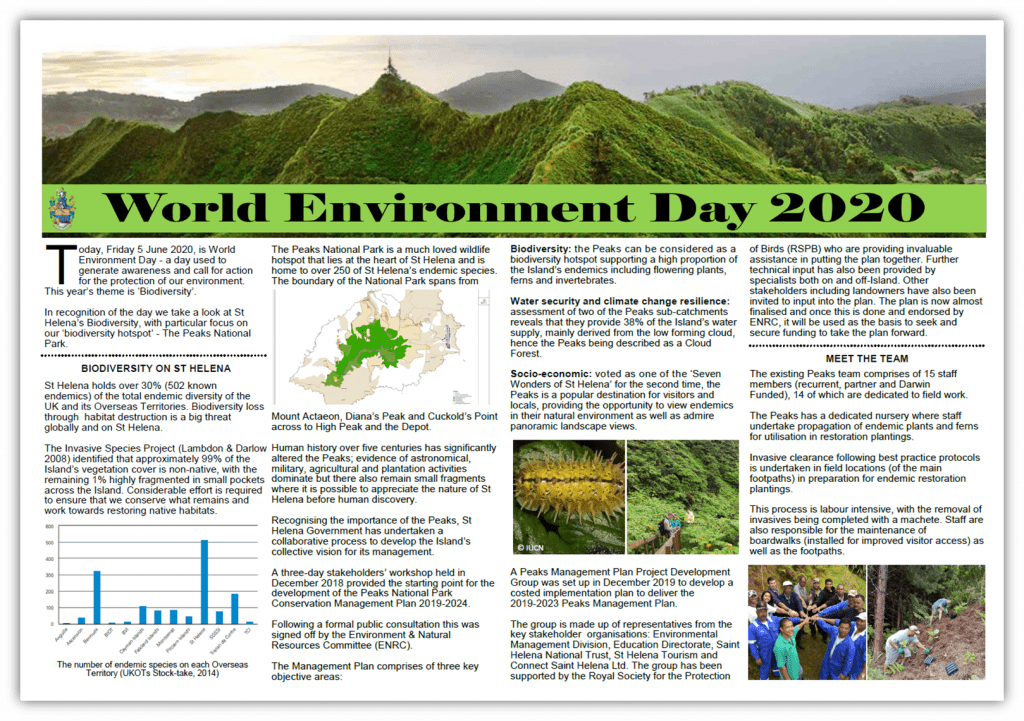Click 'Water security and climate change resilience:' subheading
The width and height of the screenshot is (1024, 721).
pyautogui.click(x=620, y=301)
